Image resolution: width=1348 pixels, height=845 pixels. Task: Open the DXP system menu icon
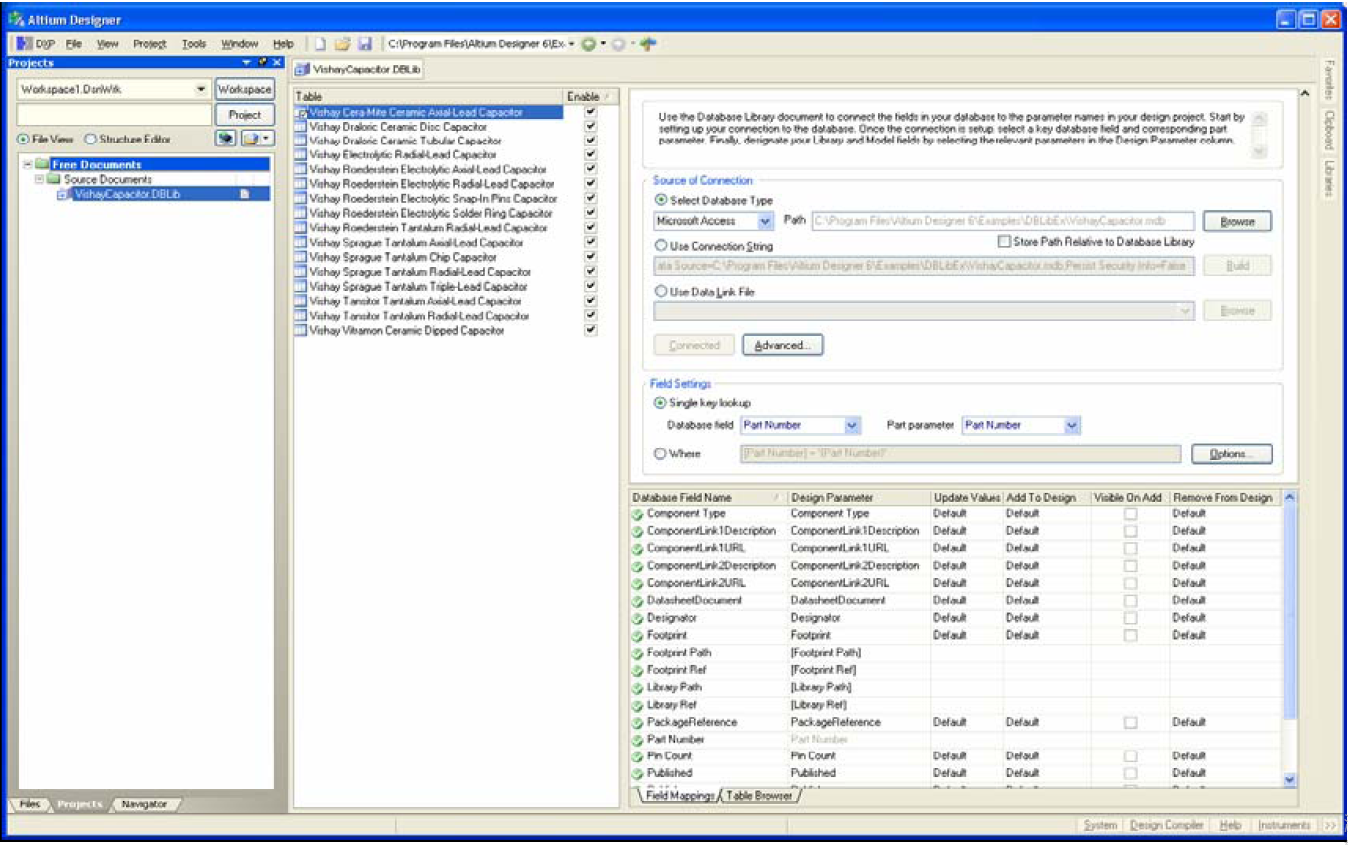24,44
